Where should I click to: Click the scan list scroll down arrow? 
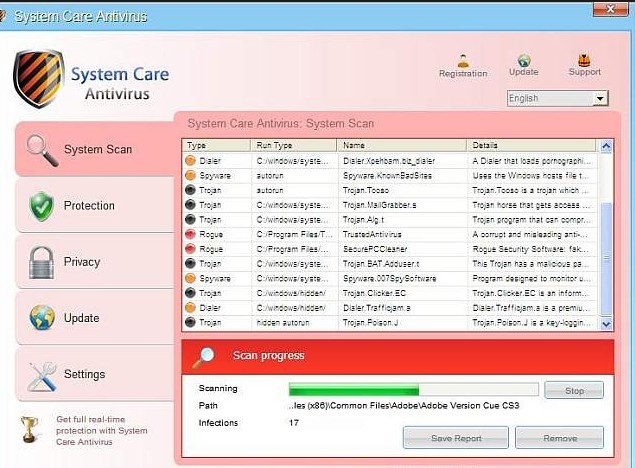pos(606,324)
